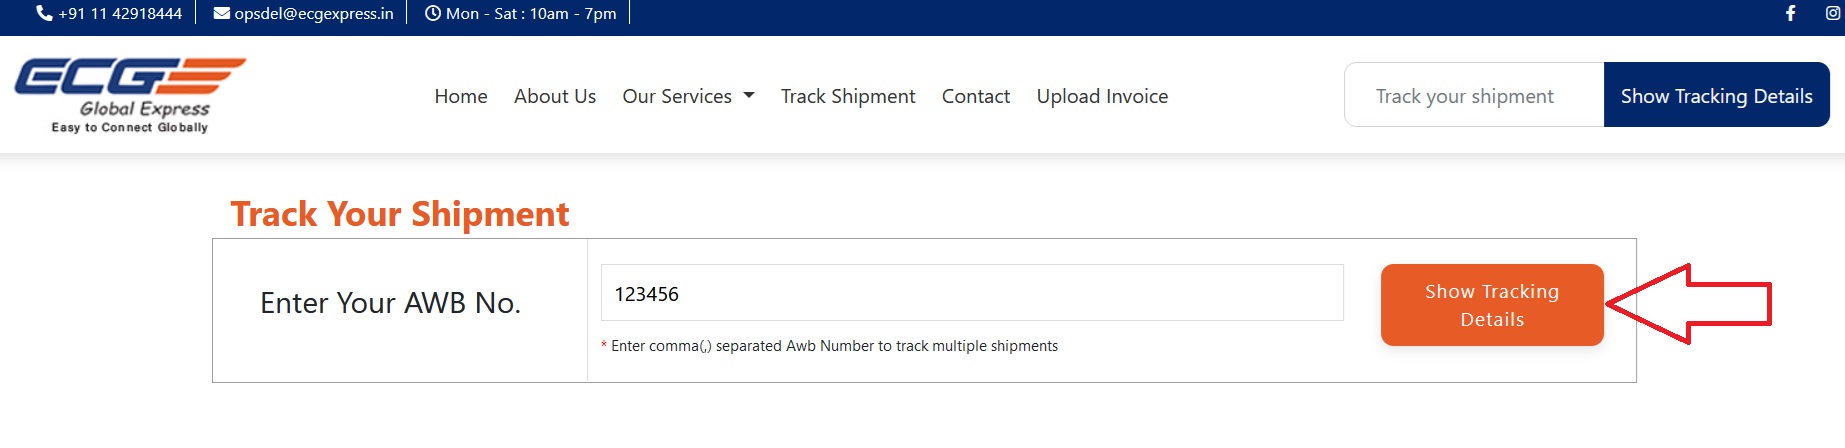Open the Facebook social icon
Screen dimensions: 1845x448
pos(1790,14)
